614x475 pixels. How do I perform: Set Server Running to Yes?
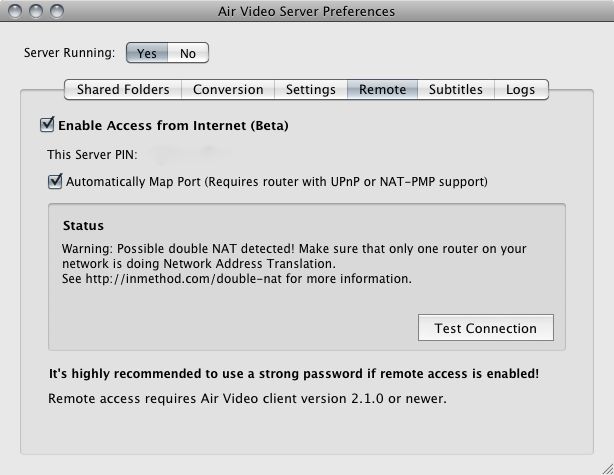147,53
